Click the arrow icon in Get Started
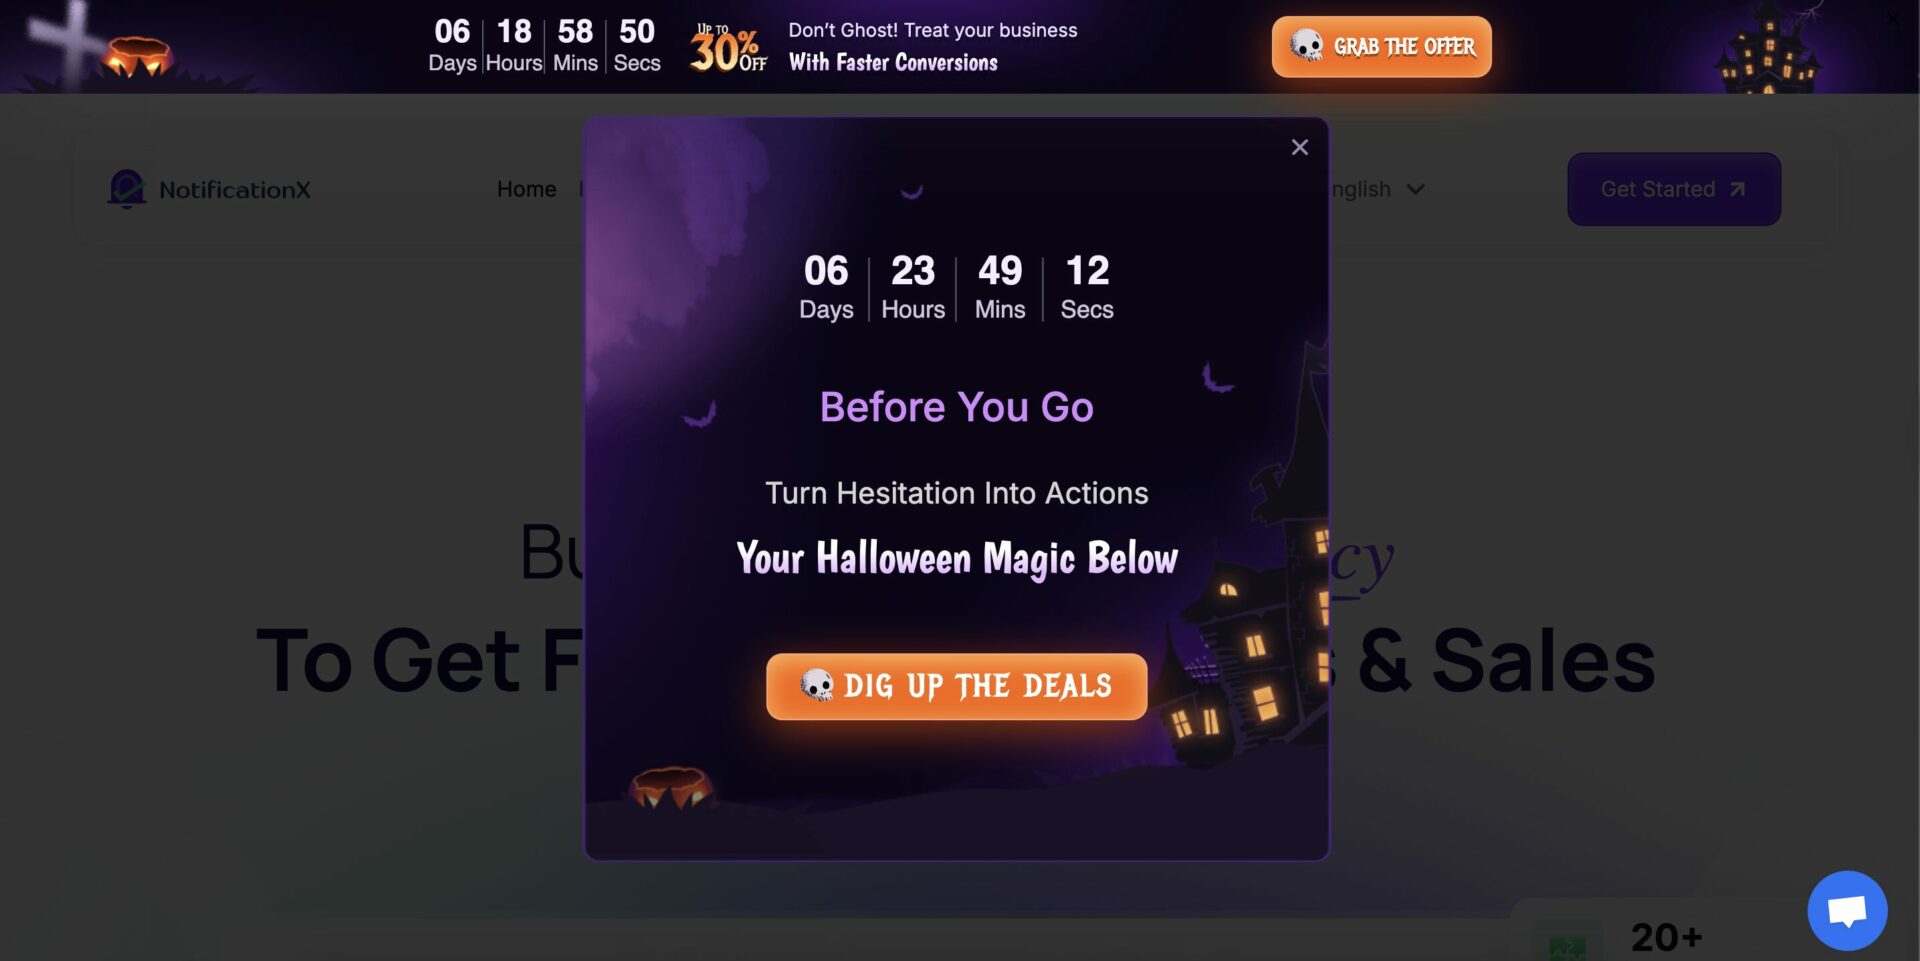The height and width of the screenshot is (961, 1920). (1737, 189)
